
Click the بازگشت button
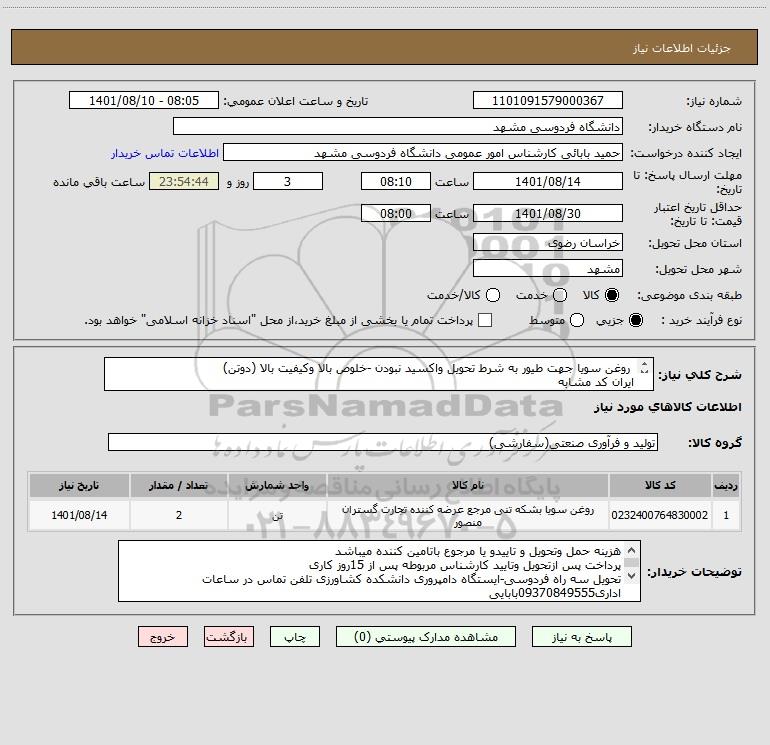click(x=229, y=636)
